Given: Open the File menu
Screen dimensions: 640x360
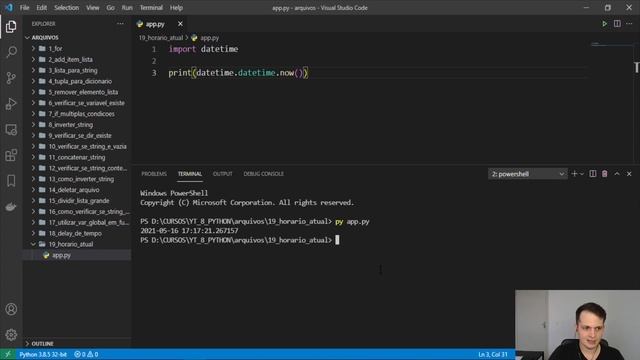Looking at the screenshot, I should (24, 8).
